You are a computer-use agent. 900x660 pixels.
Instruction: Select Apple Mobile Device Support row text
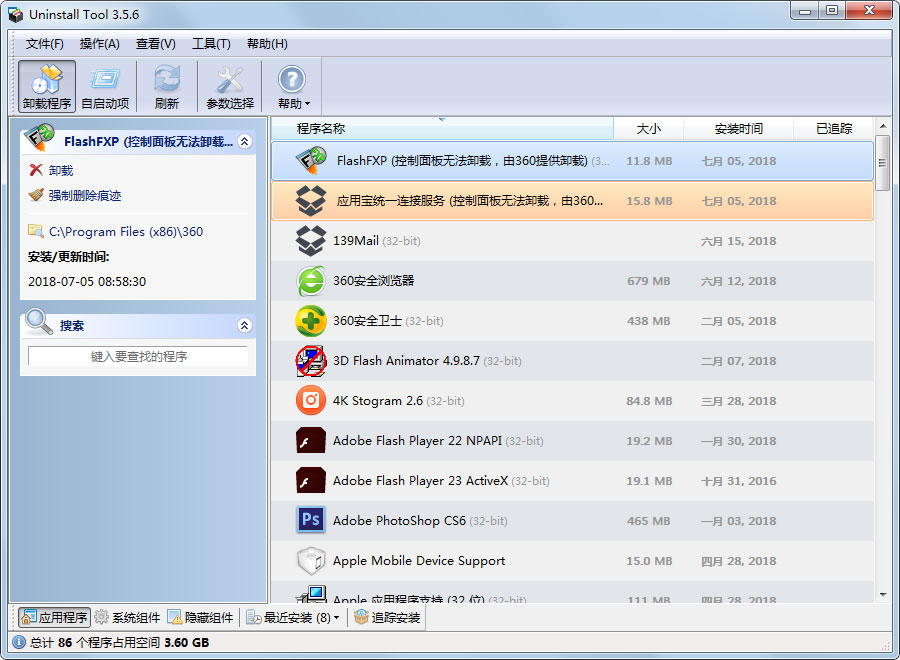[x=419, y=561]
